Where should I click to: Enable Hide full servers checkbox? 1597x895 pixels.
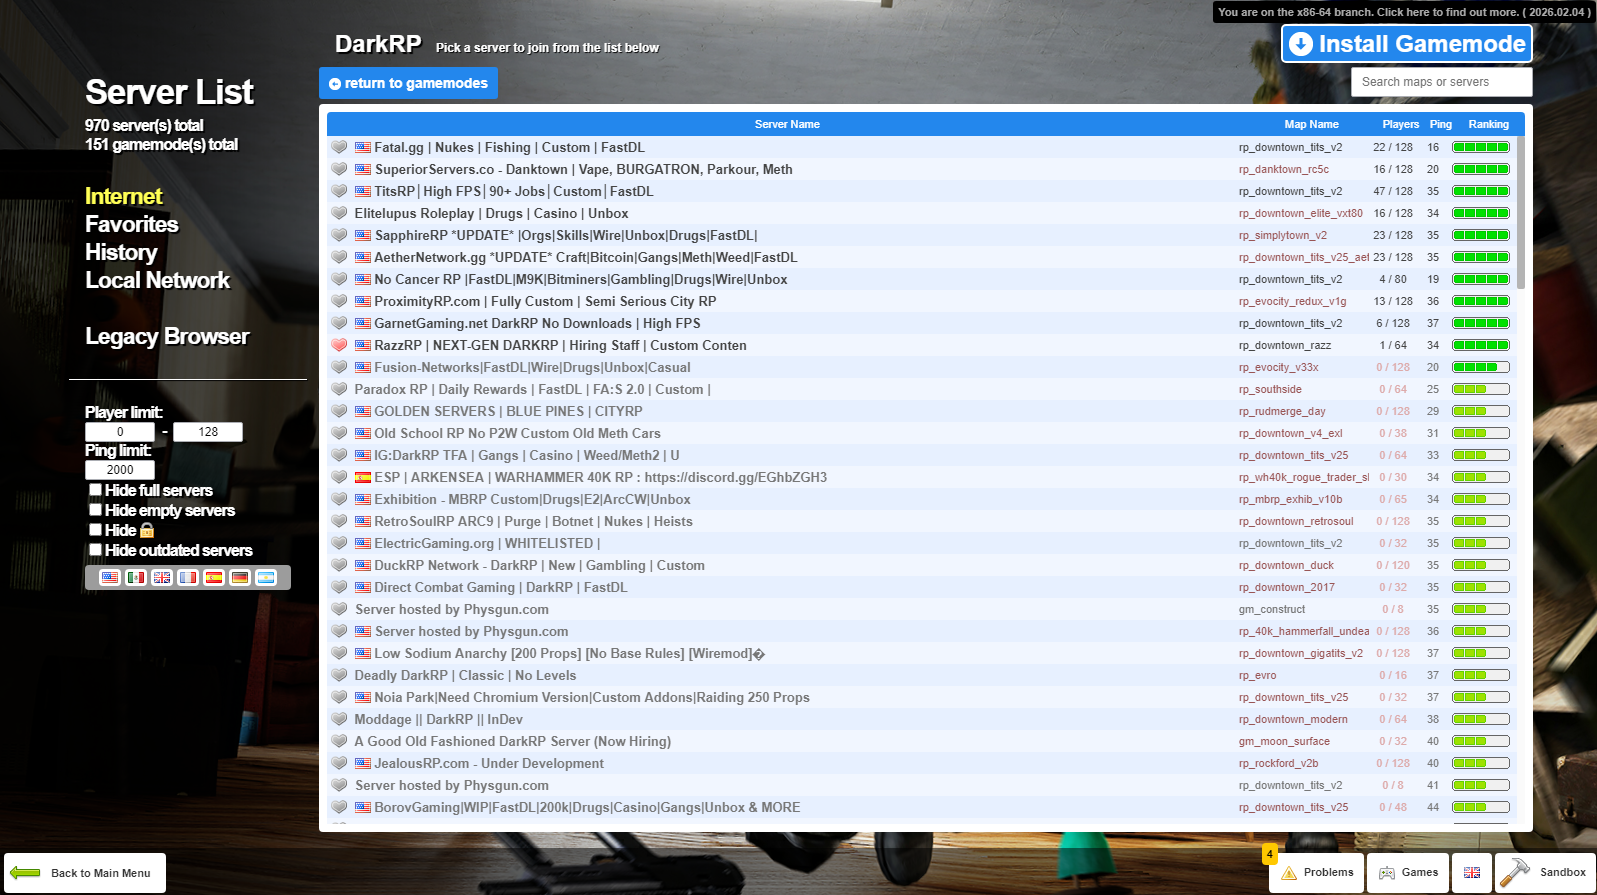pos(96,490)
